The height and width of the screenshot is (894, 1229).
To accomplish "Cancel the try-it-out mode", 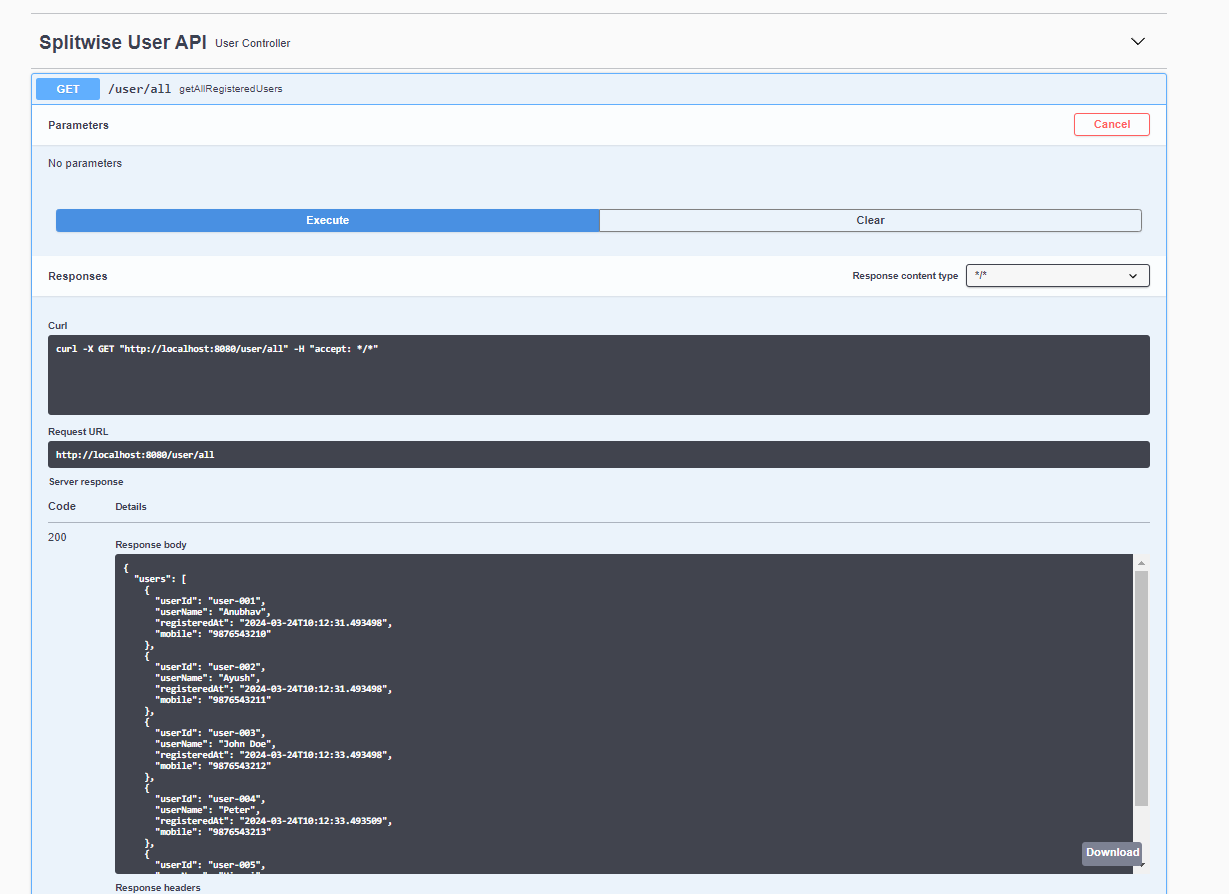I will click(1112, 125).
